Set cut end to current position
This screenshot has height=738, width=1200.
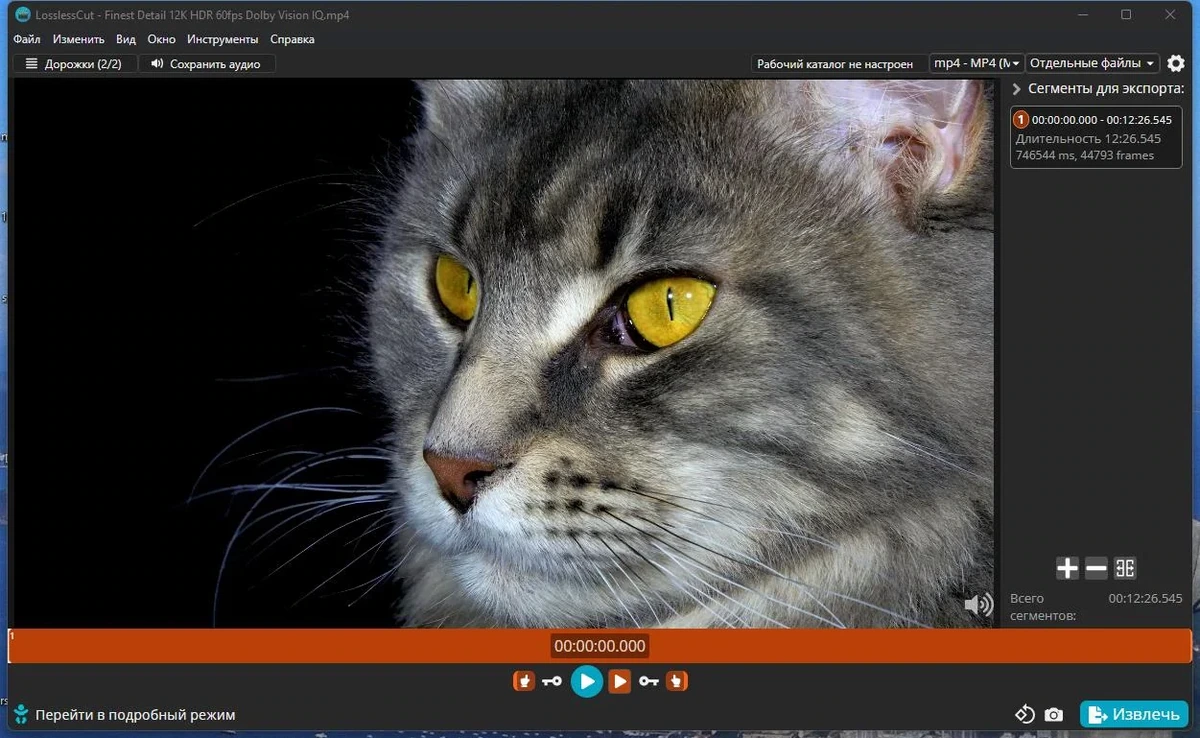(x=677, y=681)
